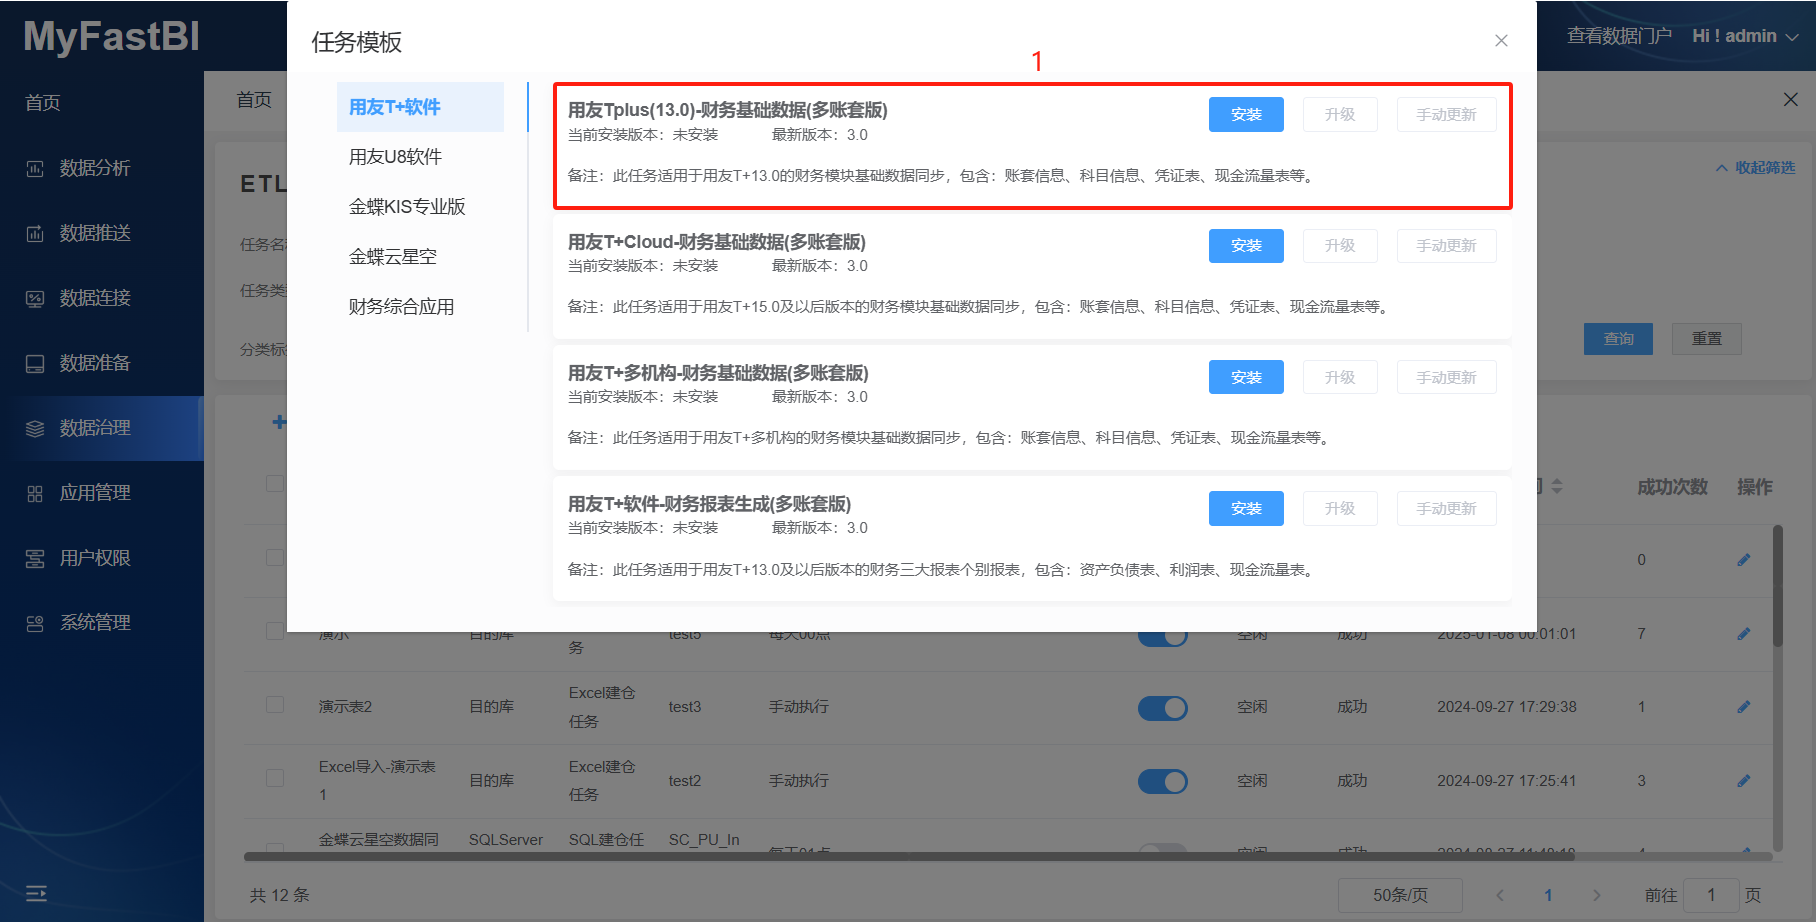The width and height of the screenshot is (1816, 922).
Task: Install 用友T+Cloud template
Action: pos(1246,246)
